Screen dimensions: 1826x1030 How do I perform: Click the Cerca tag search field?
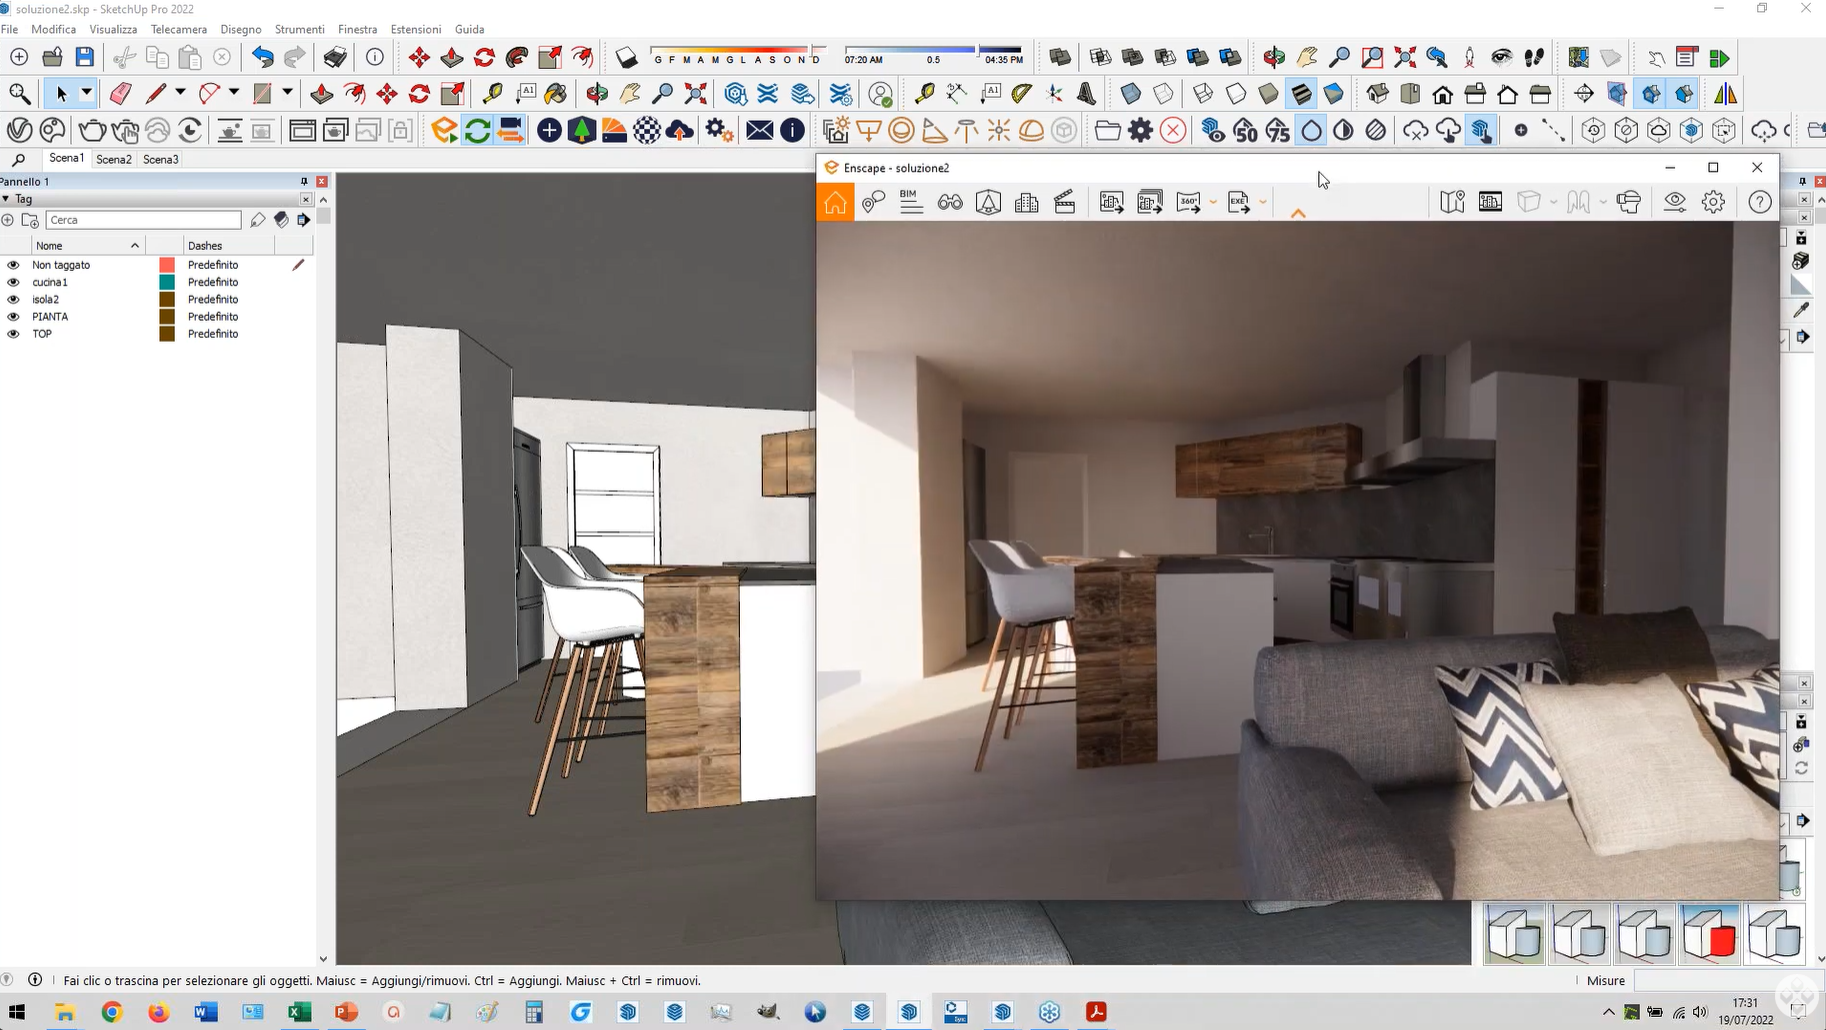point(143,220)
